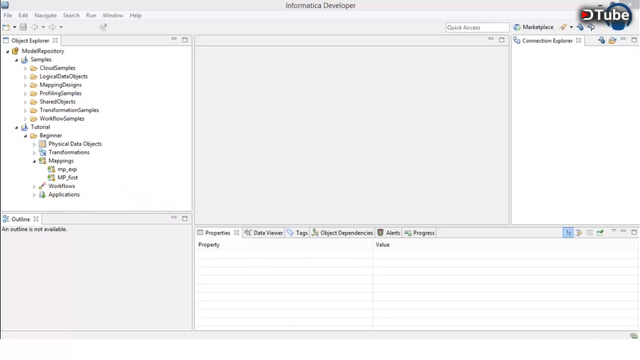Select the Transformations tree item
The height and width of the screenshot is (360, 640).
click(69, 152)
